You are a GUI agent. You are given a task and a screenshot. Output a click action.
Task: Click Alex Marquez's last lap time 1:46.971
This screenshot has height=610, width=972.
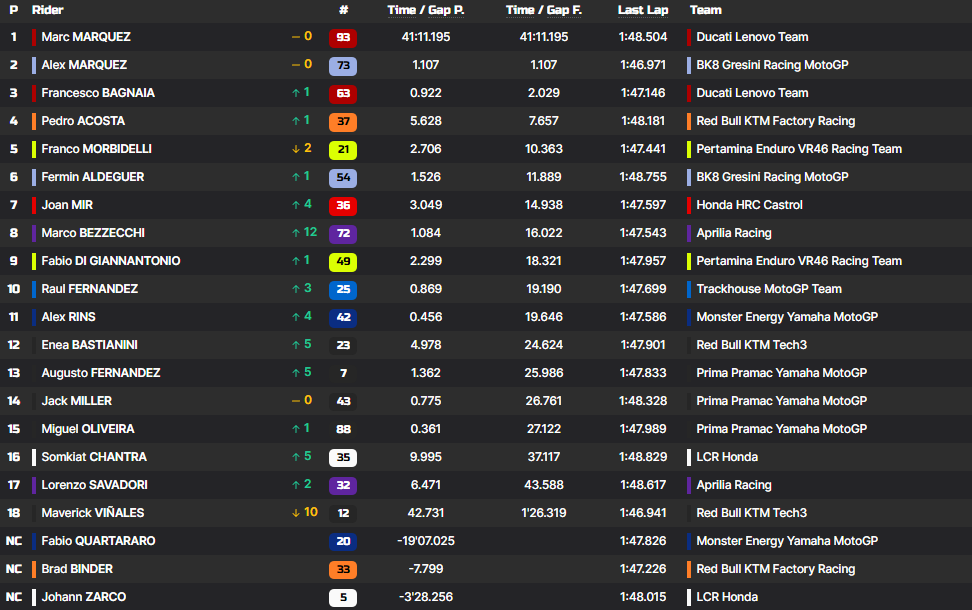(643, 65)
